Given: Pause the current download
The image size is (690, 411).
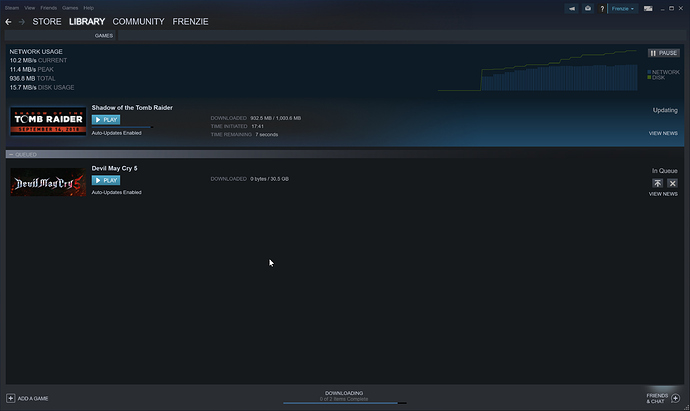Looking at the screenshot, I should pos(664,53).
